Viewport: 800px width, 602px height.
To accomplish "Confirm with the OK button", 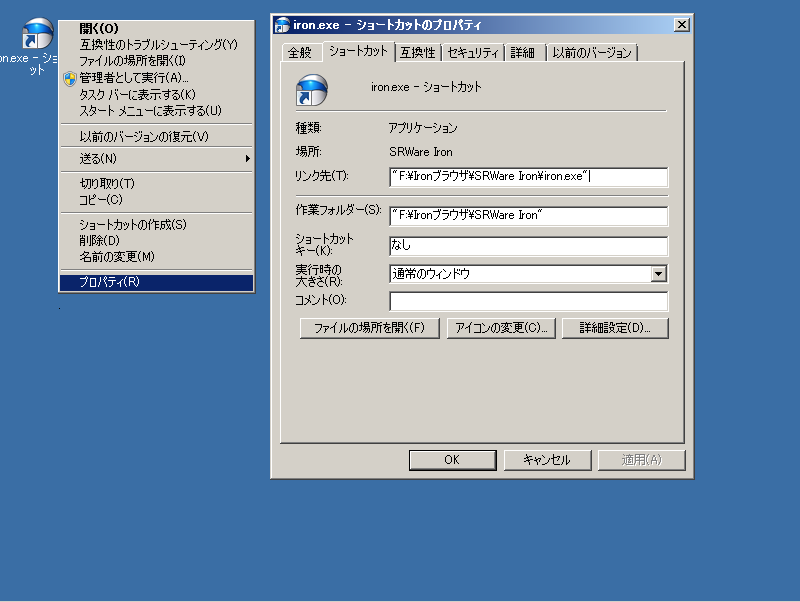I will pos(452,460).
